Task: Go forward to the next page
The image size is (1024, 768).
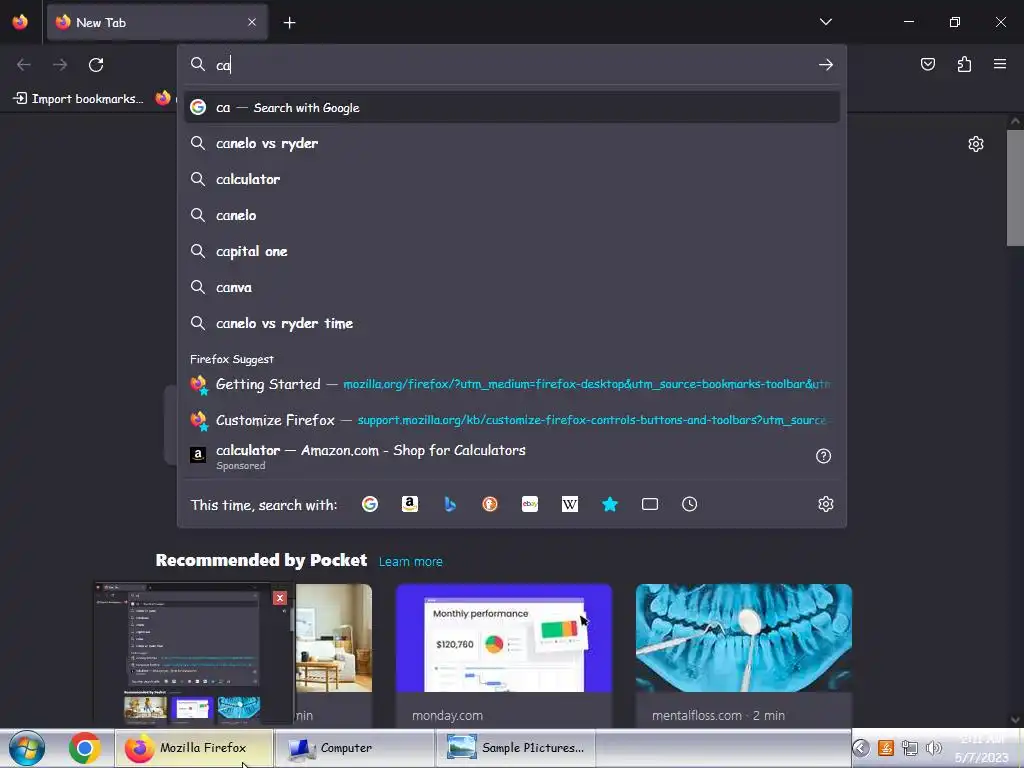Action: pos(60,65)
